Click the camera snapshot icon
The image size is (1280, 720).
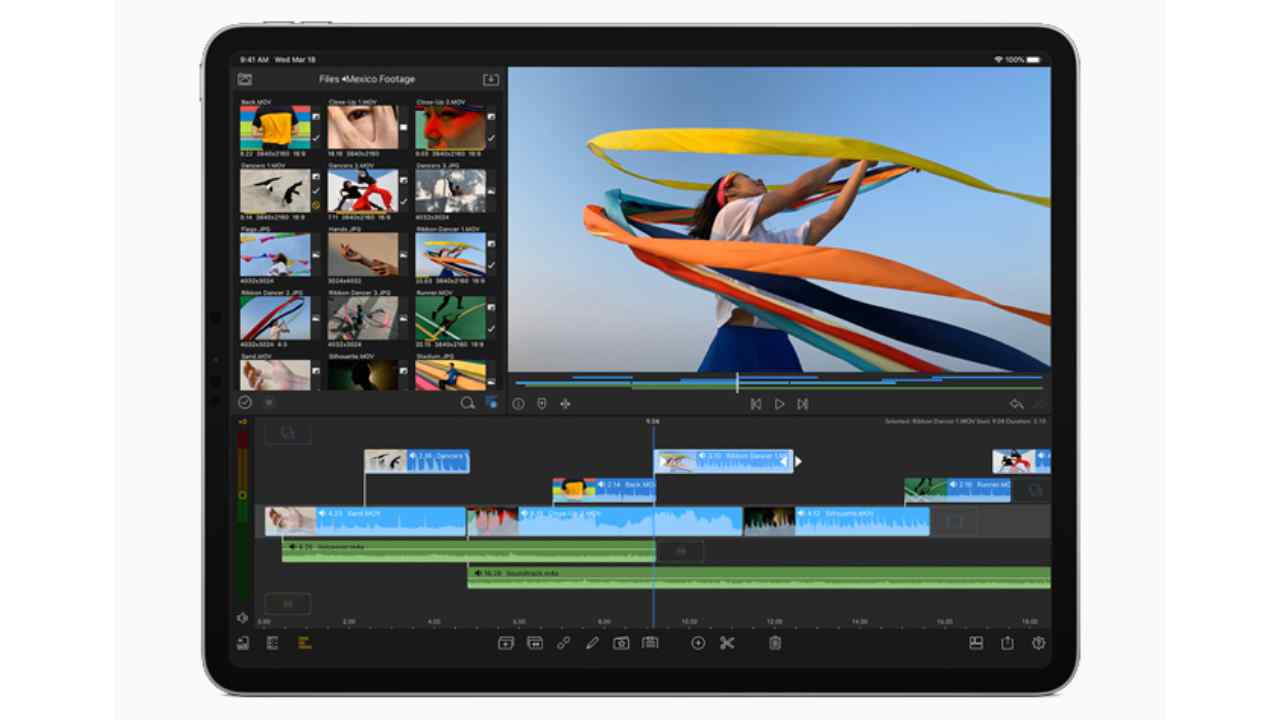tap(621, 643)
